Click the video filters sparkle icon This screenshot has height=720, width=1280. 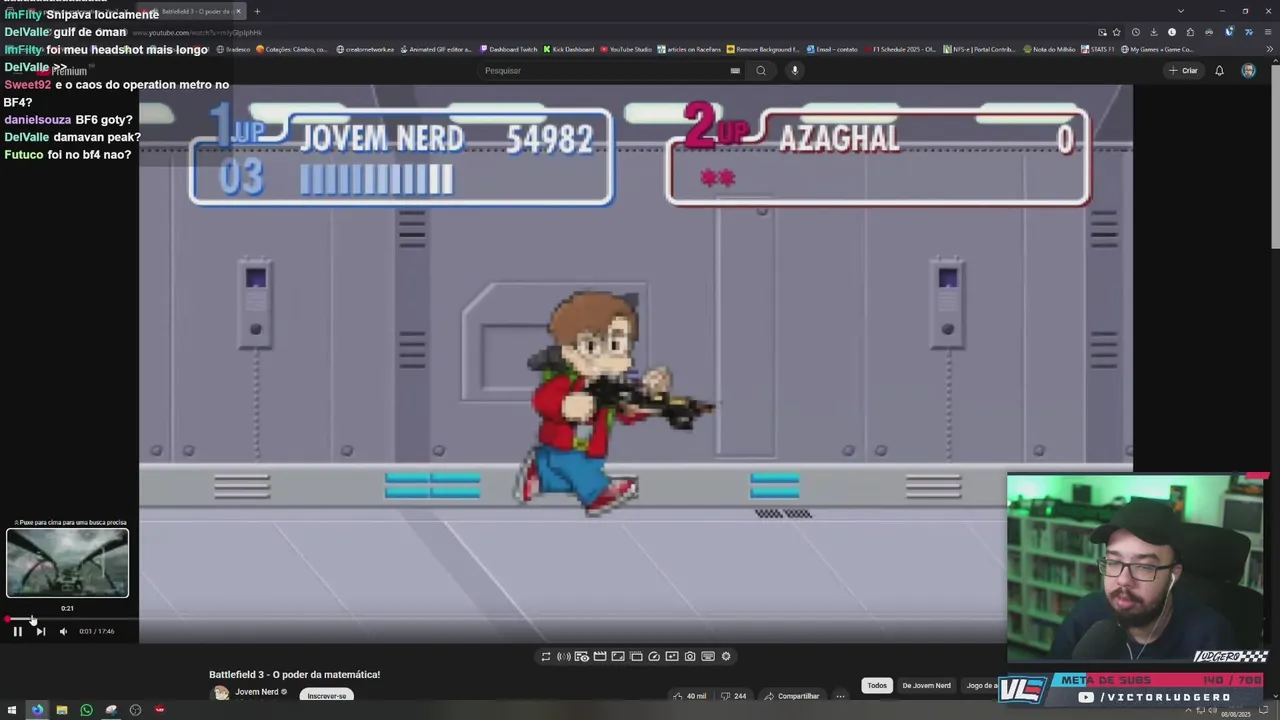(x=672, y=657)
